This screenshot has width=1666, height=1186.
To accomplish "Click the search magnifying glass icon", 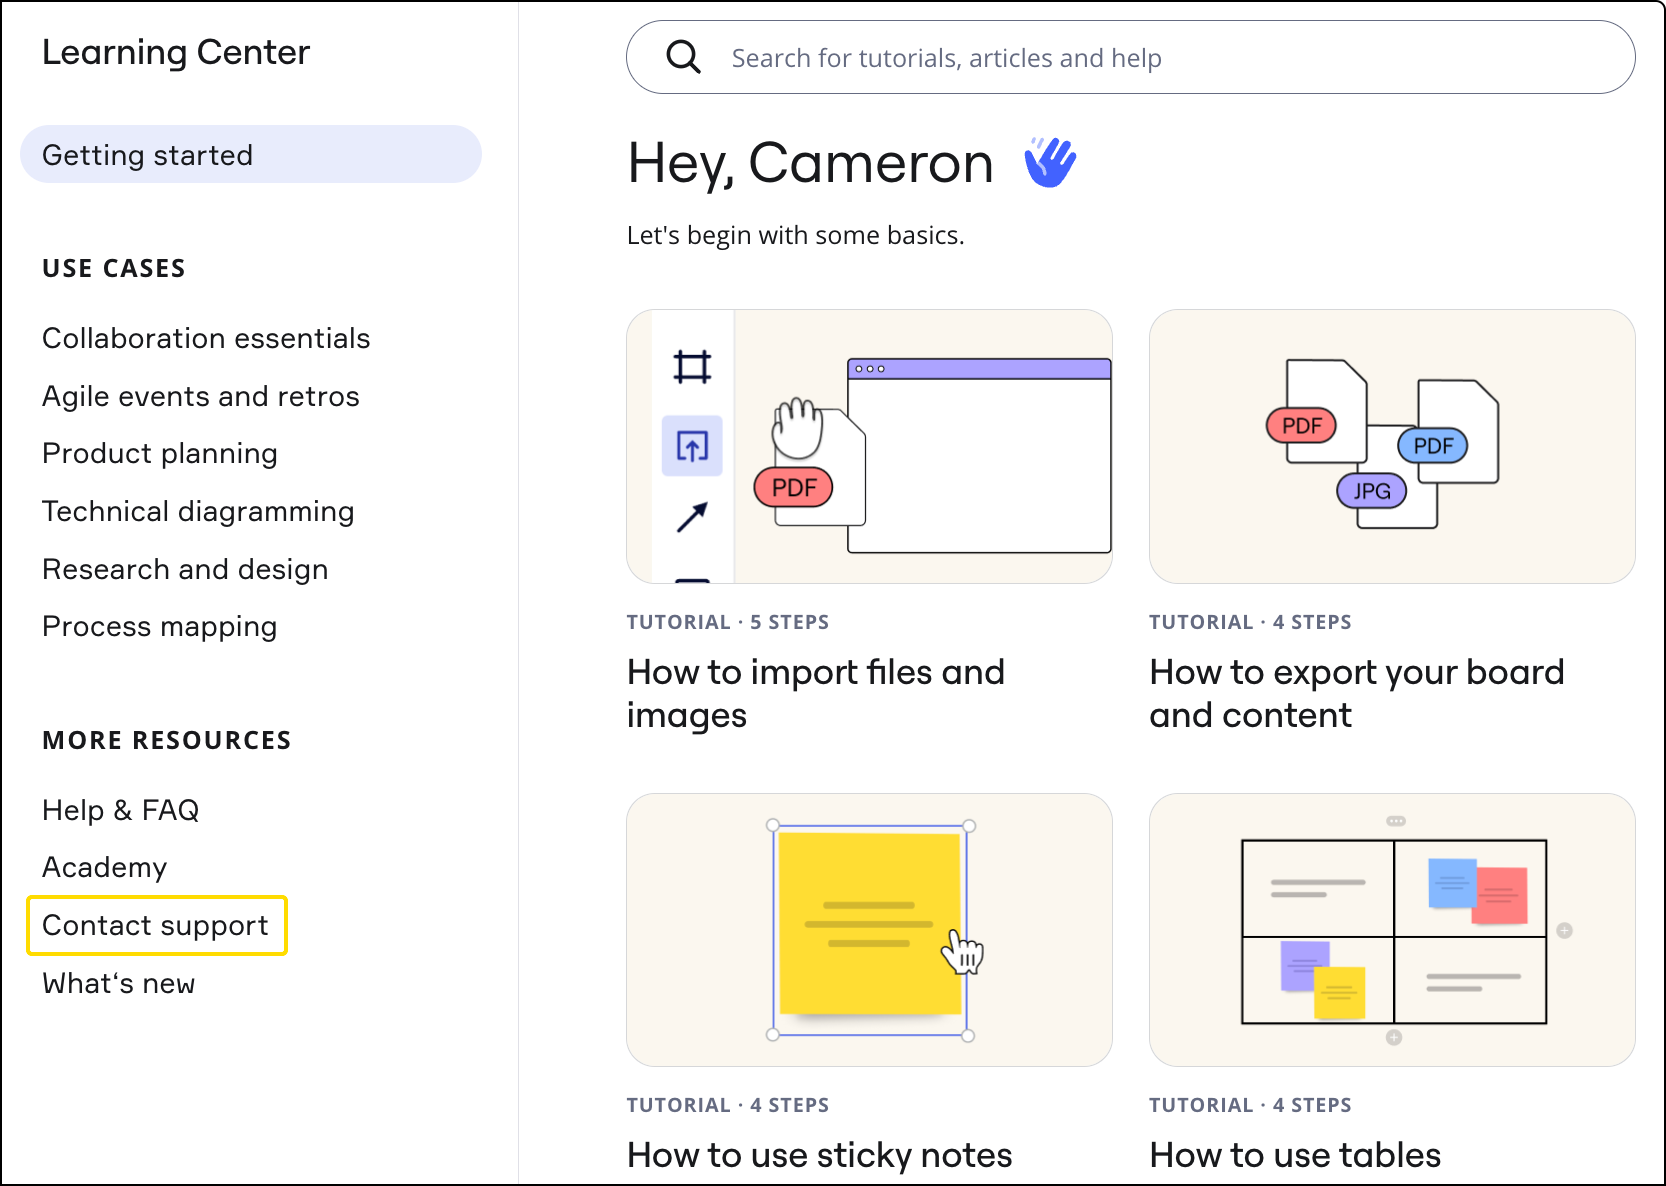I will 683,57.
